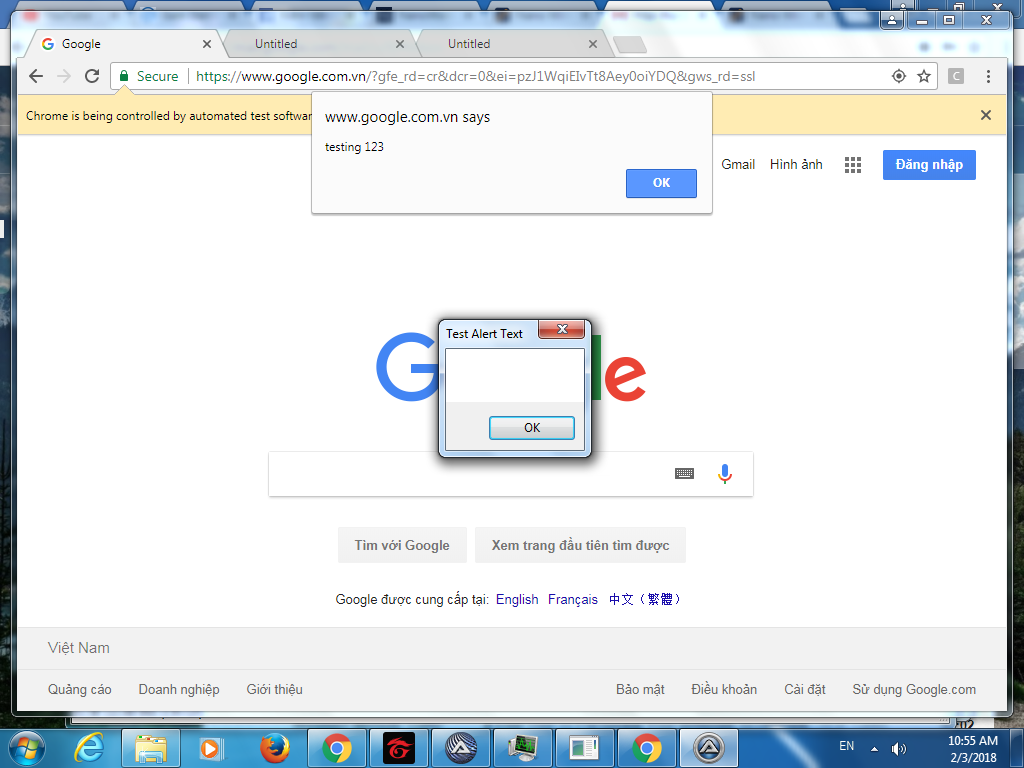Switch to the second Untitled tab
1024x768 pixels.
click(511, 44)
